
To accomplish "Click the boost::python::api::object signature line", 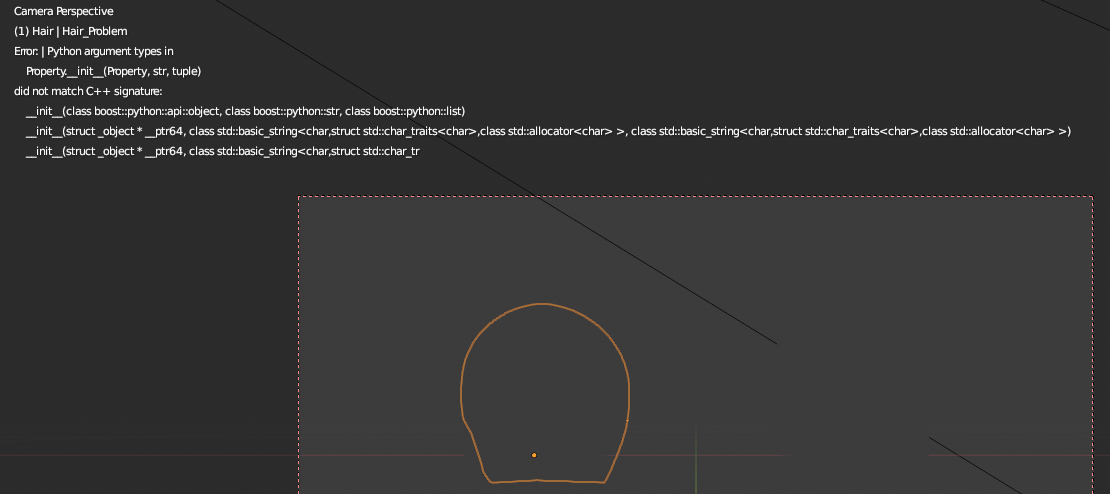I will pyautogui.click(x=244, y=111).
